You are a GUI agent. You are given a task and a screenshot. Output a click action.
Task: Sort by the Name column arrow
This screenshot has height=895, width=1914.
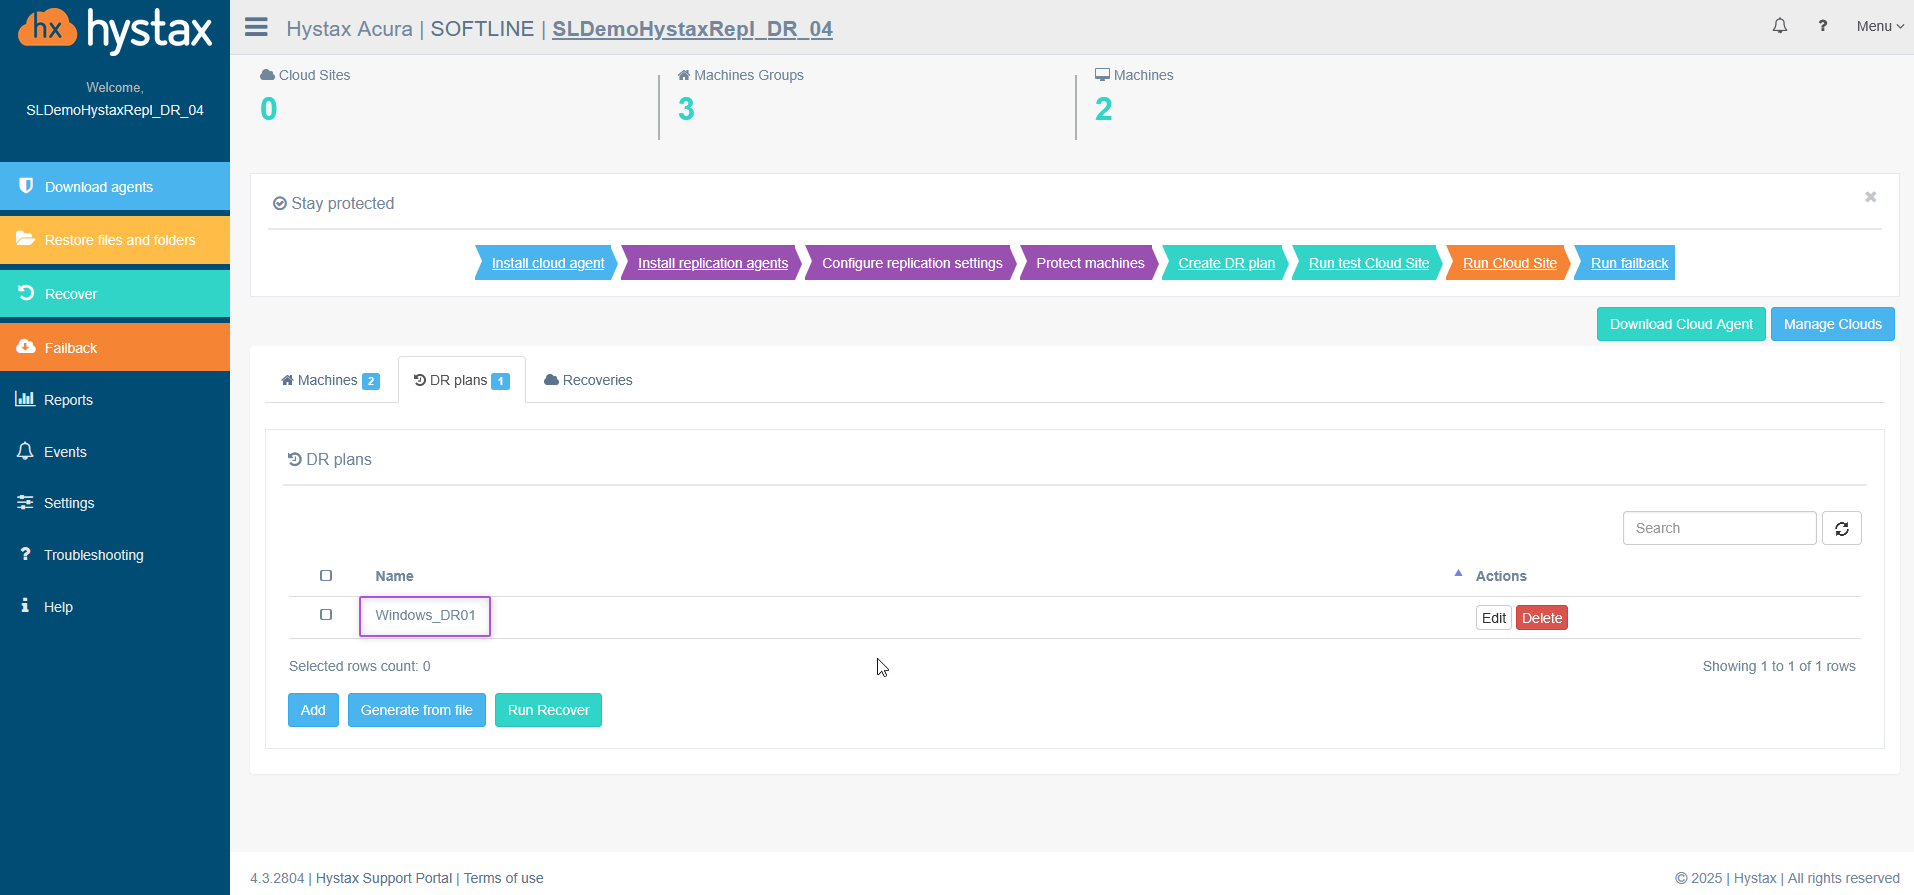coord(1458,574)
